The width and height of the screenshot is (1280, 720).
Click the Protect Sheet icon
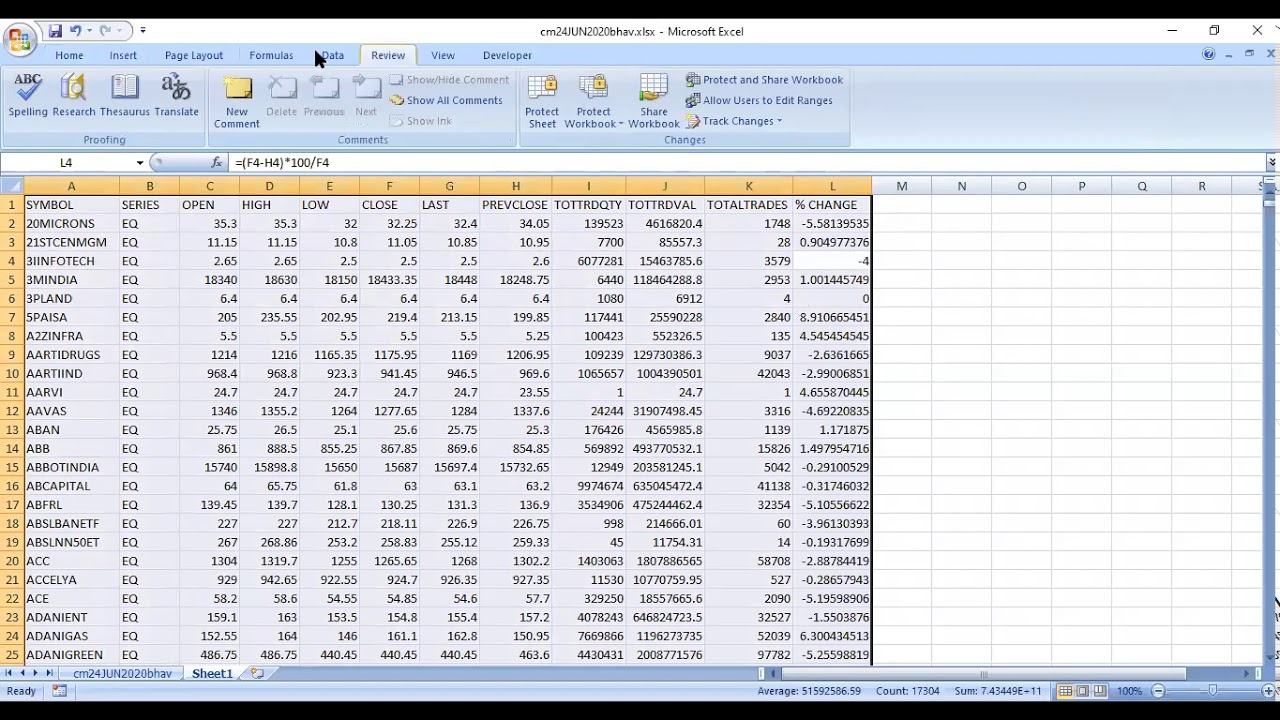point(542,101)
